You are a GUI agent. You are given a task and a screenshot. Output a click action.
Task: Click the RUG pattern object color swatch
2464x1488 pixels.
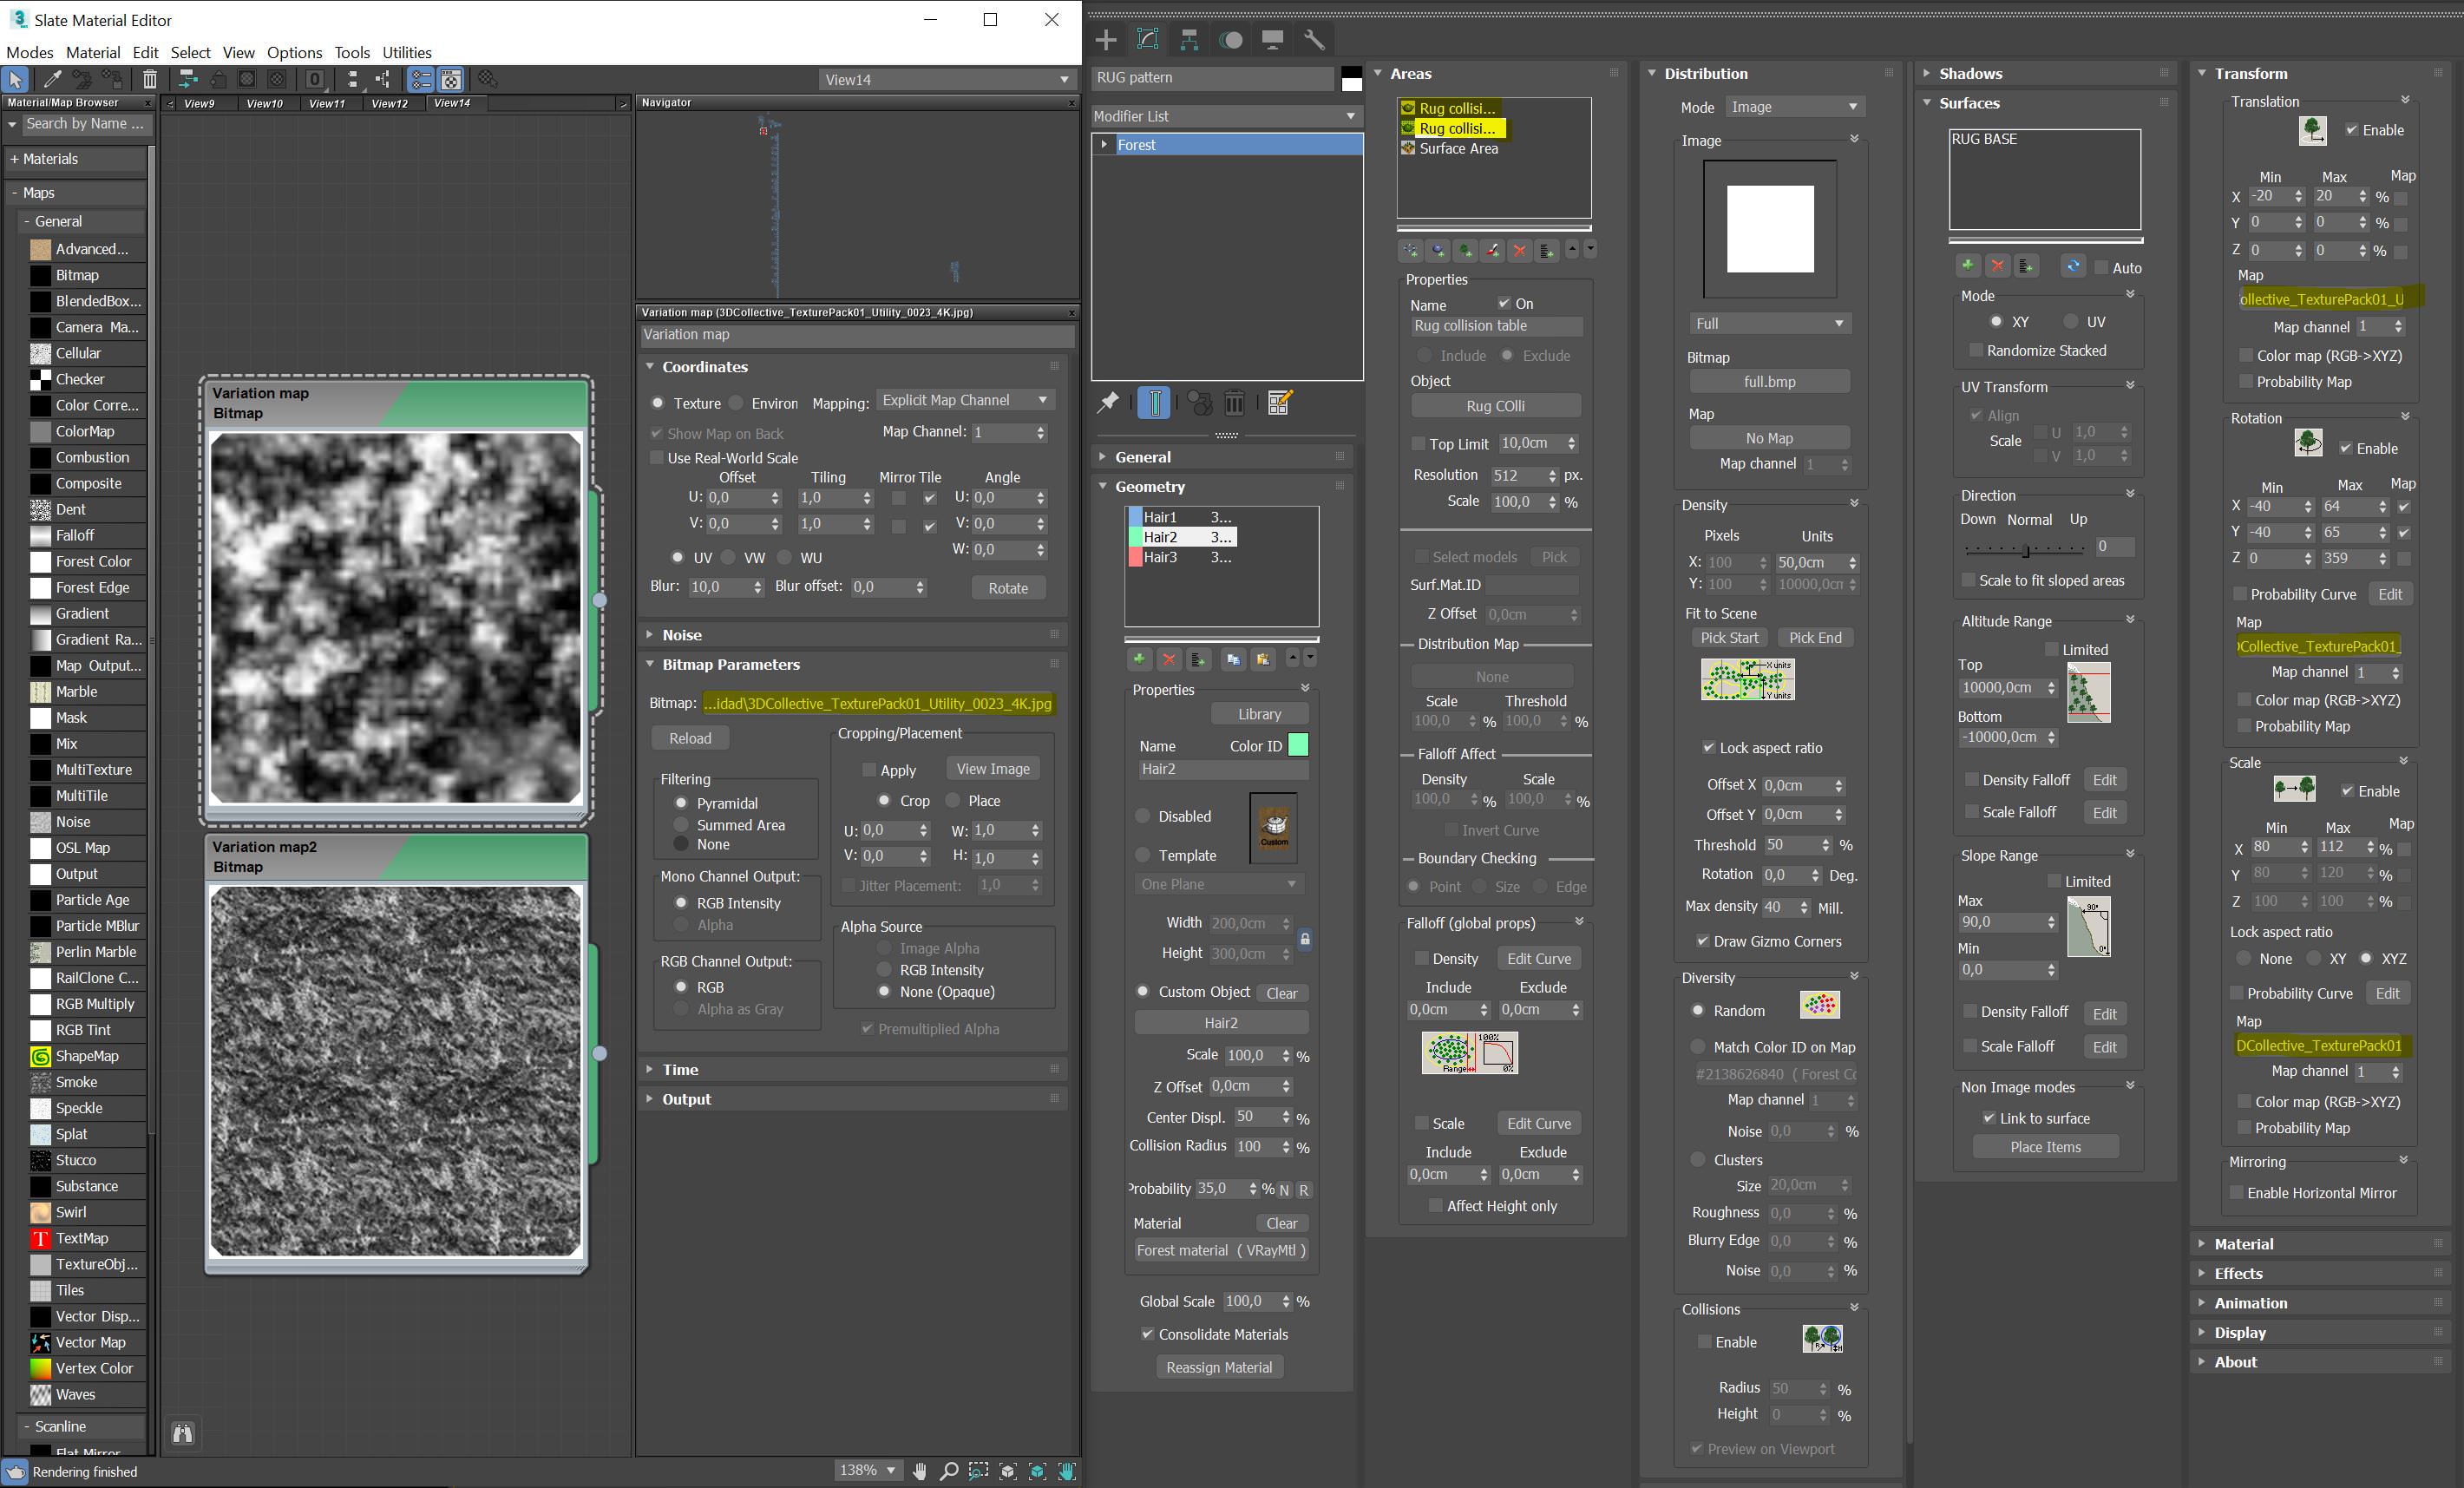pyautogui.click(x=1351, y=78)
